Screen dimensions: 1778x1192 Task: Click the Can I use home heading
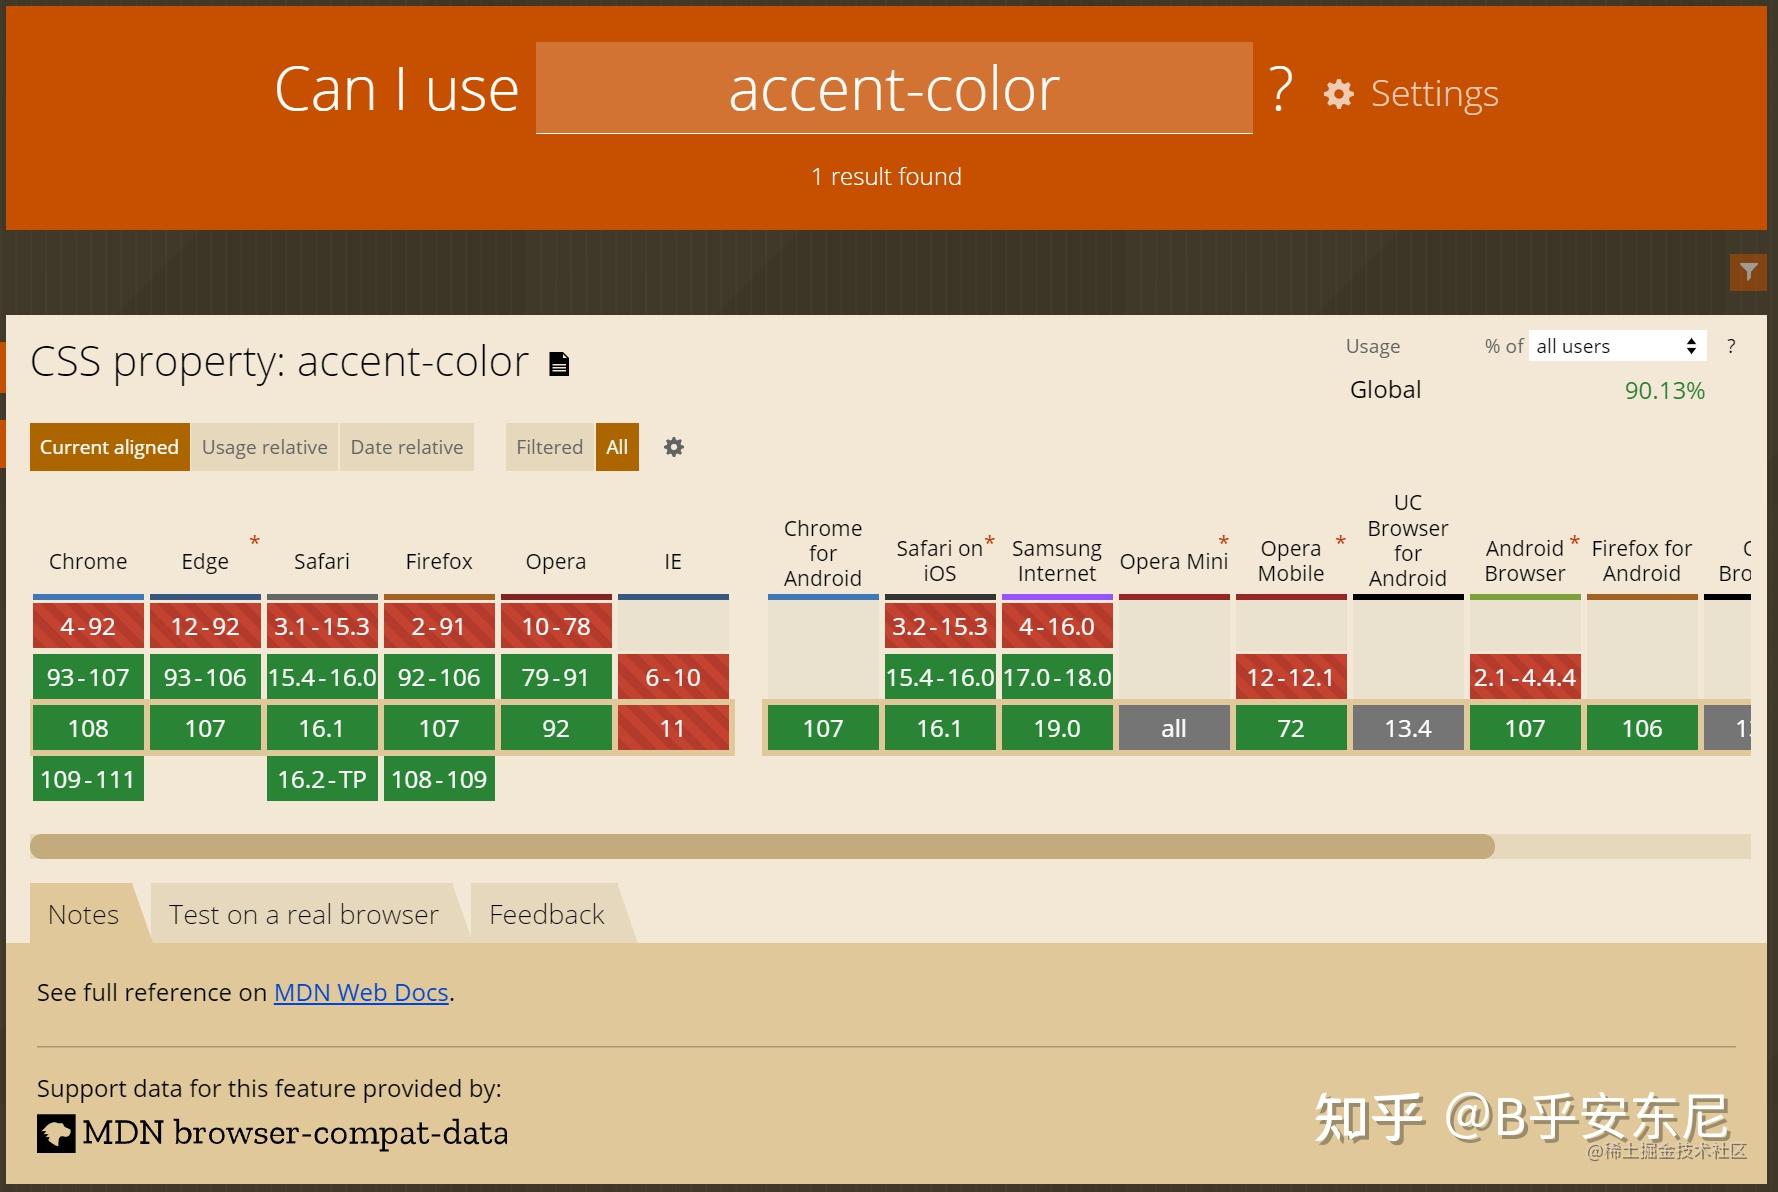tap(396, 88)
